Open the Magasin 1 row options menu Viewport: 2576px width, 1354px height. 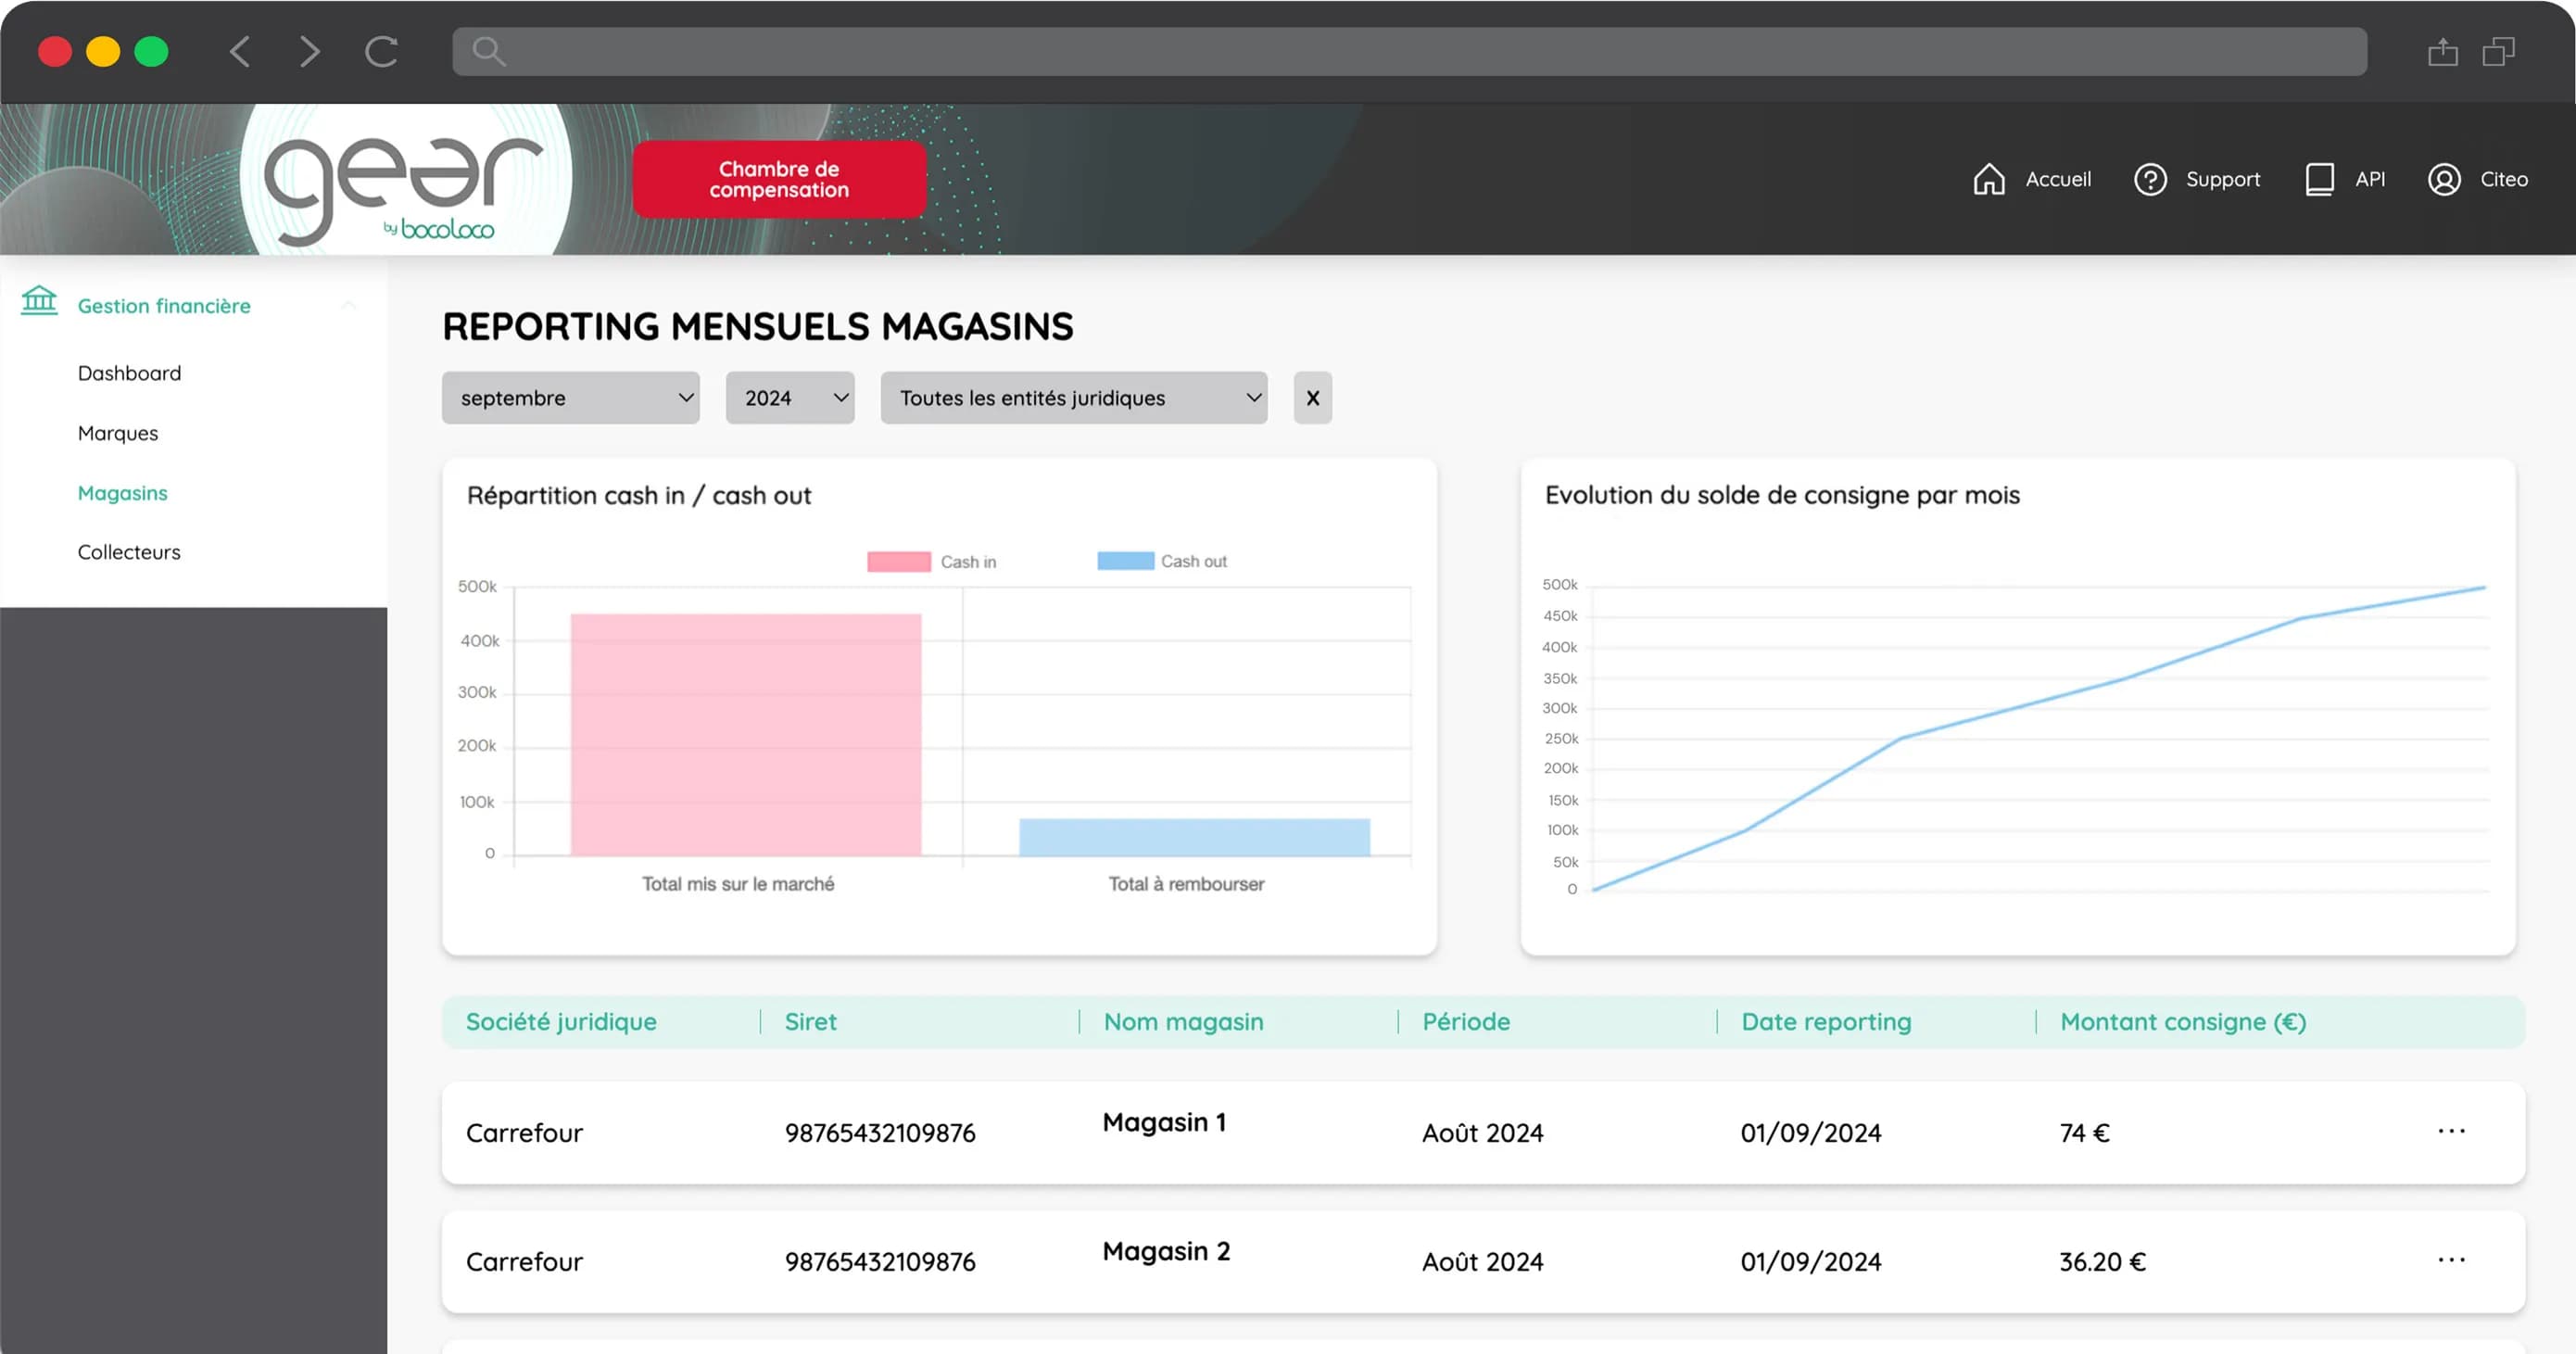pyautogui.click(x=2451, y=1131)
